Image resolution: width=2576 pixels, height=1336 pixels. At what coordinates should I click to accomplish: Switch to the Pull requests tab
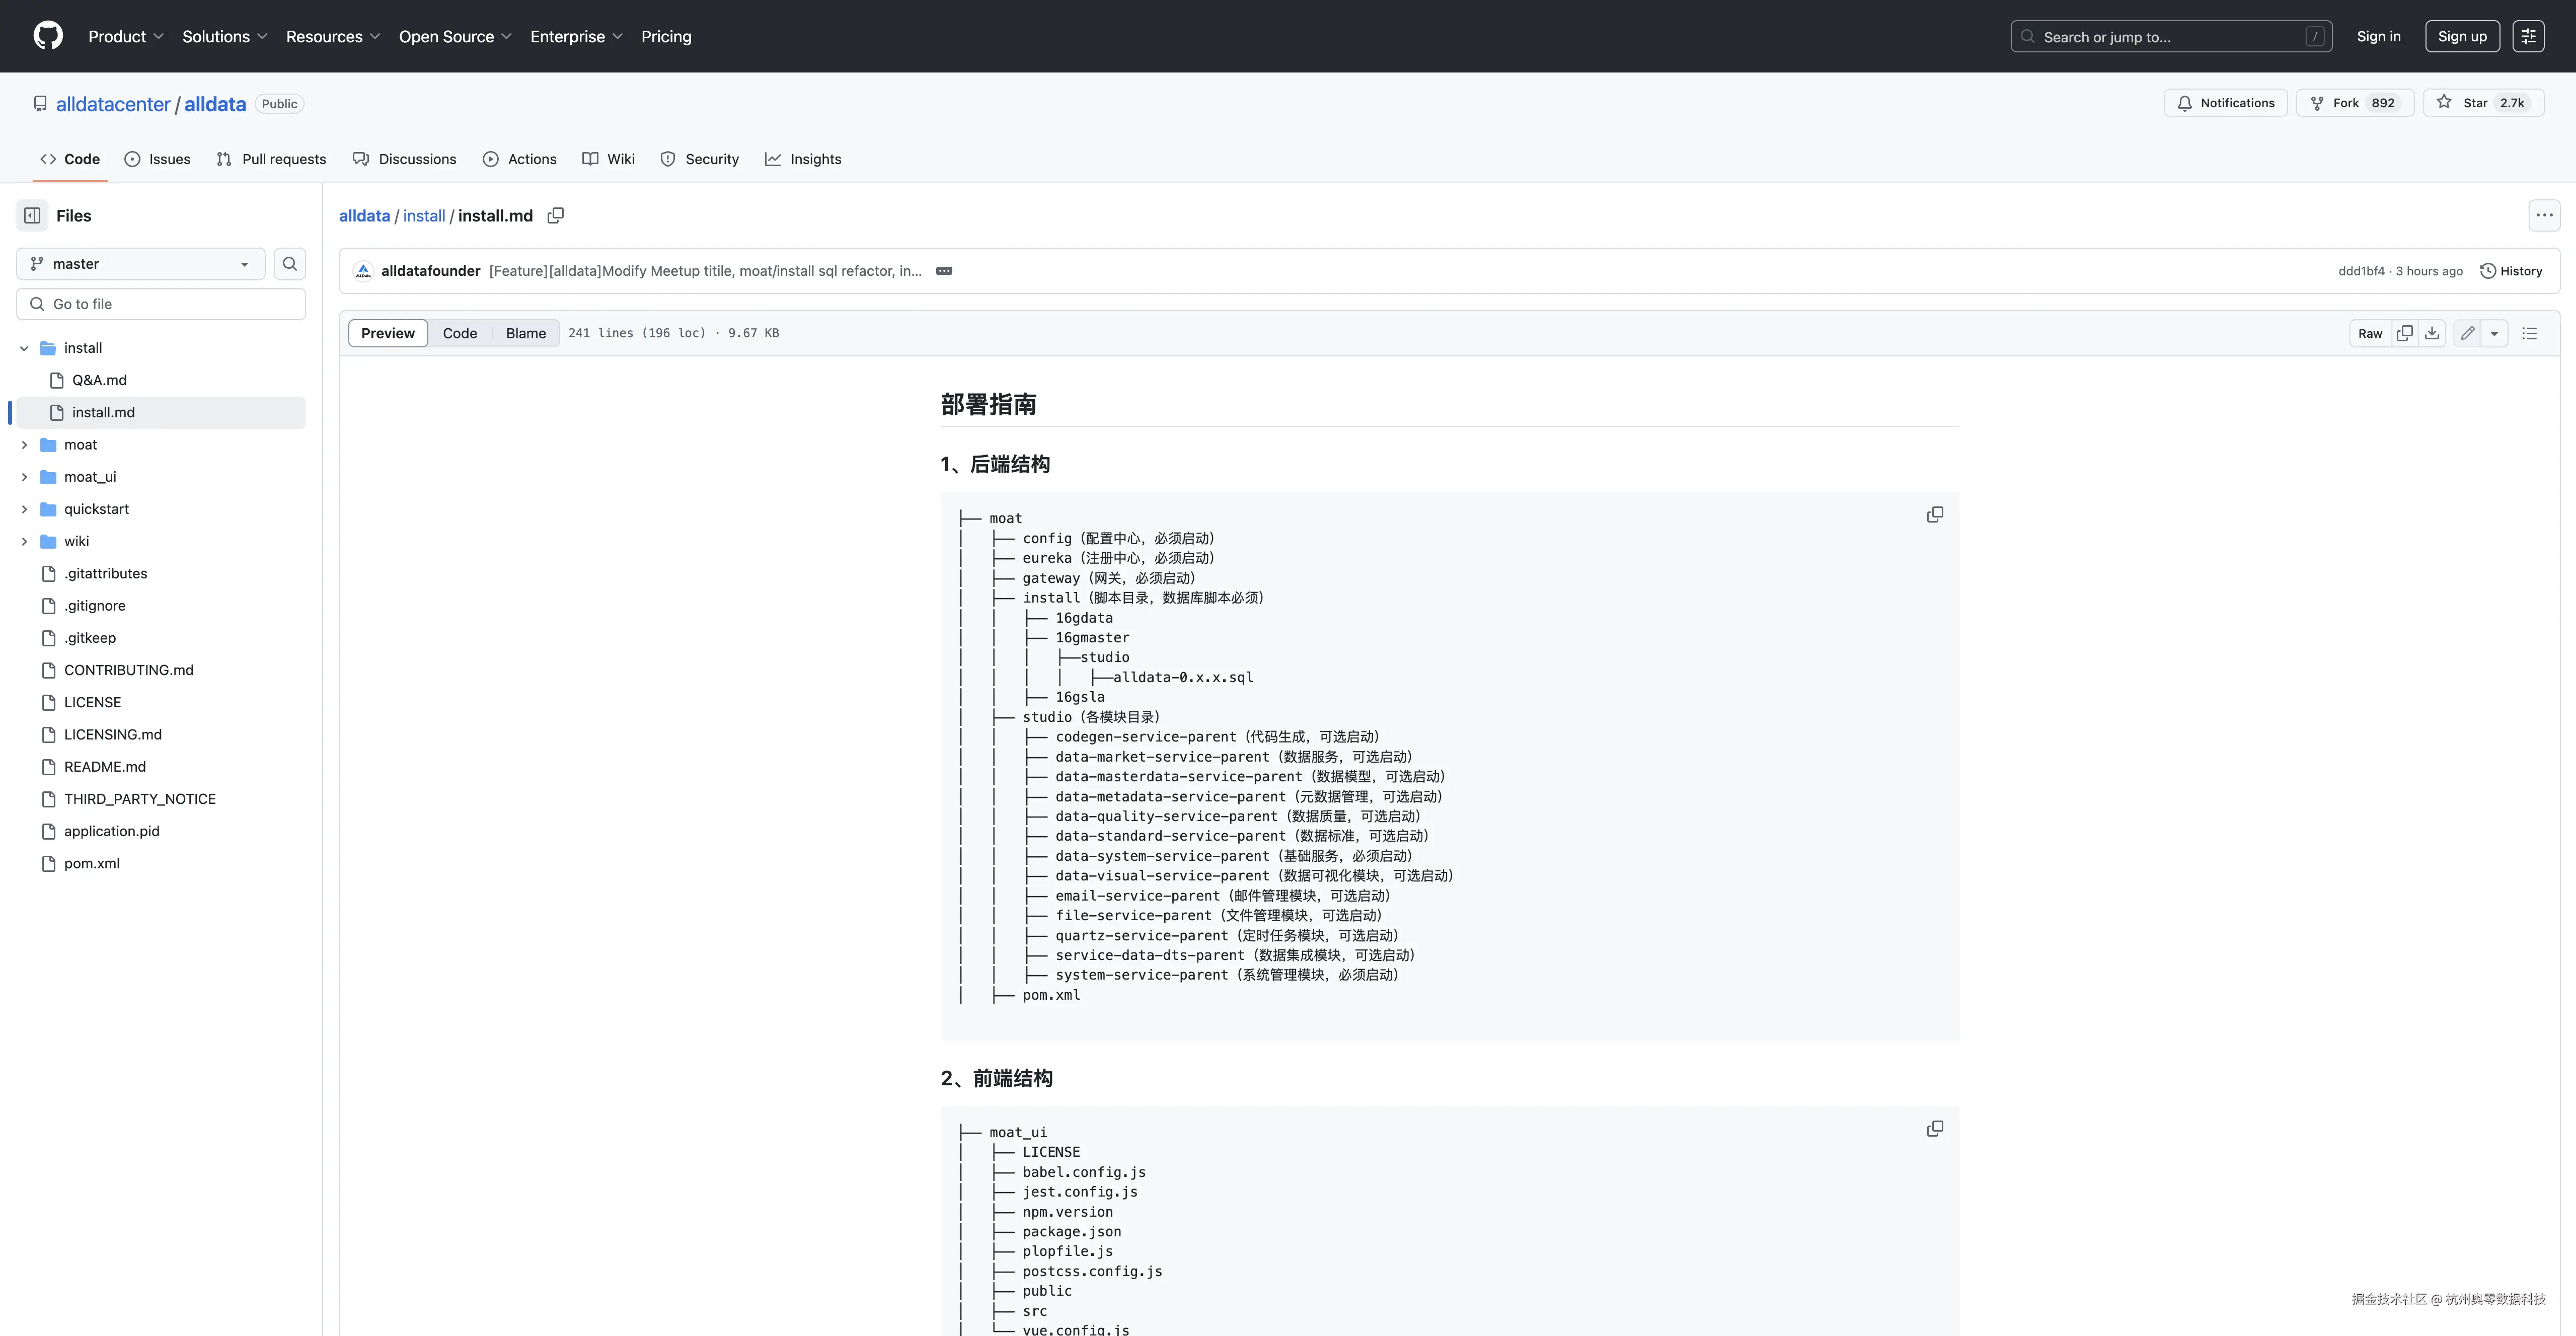271,159
